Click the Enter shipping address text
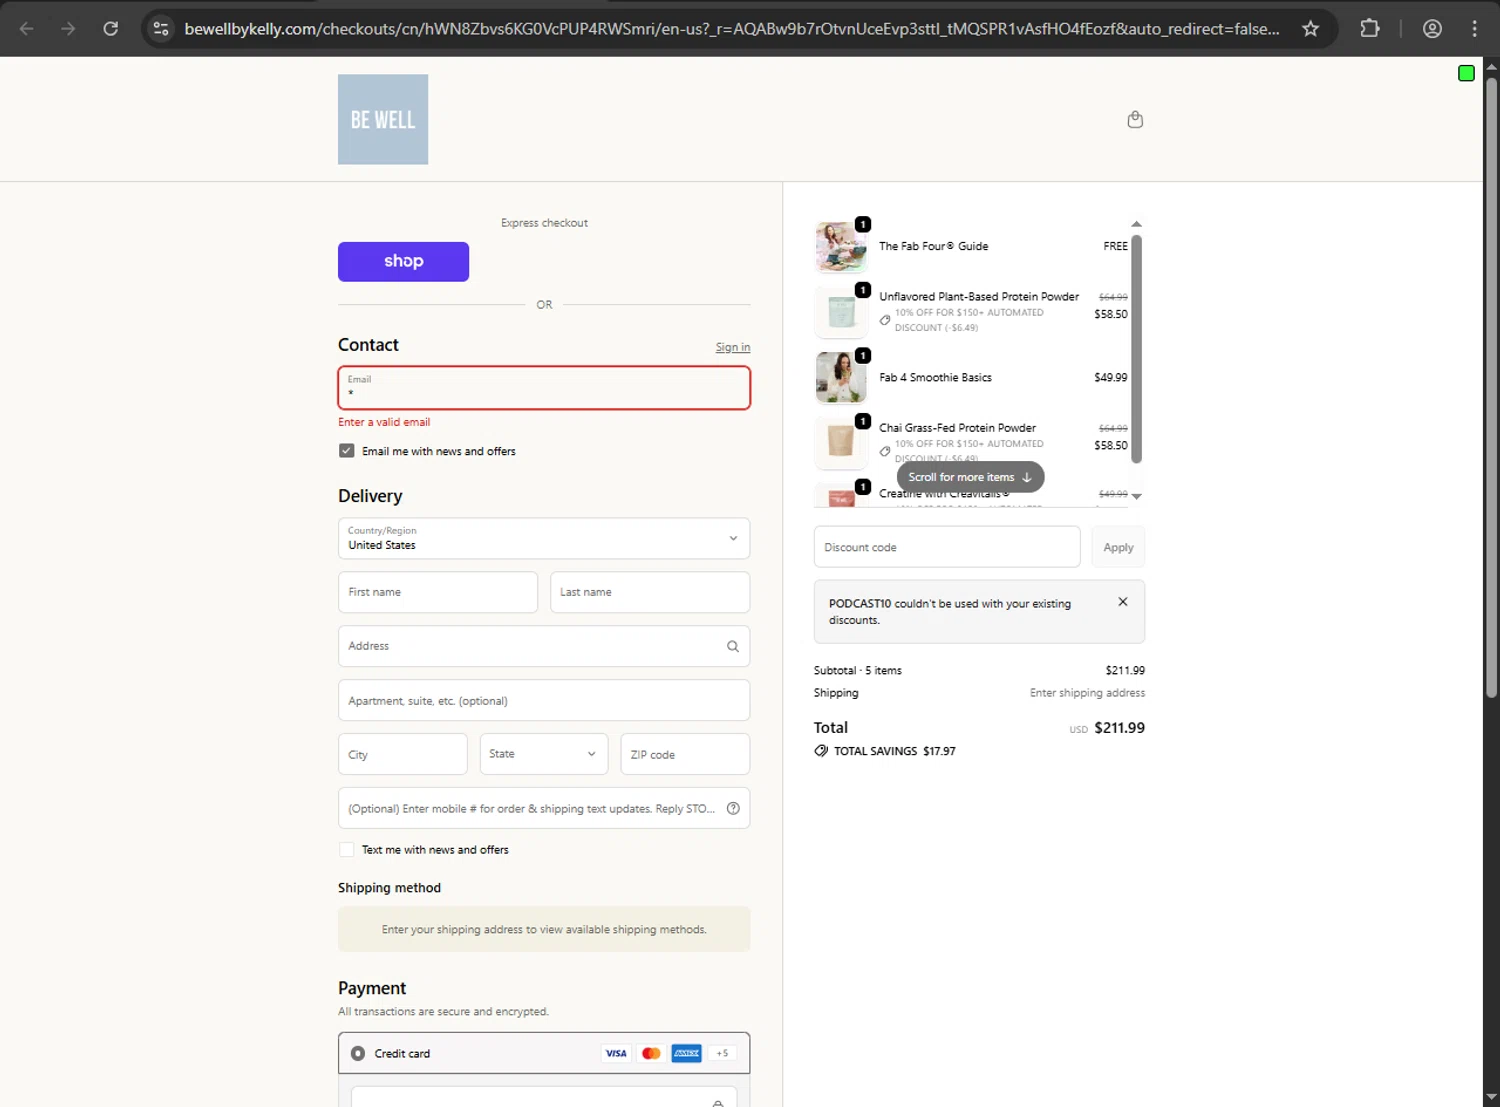Viewport: 1500px width, 1107px height. tap(1087, 693)
